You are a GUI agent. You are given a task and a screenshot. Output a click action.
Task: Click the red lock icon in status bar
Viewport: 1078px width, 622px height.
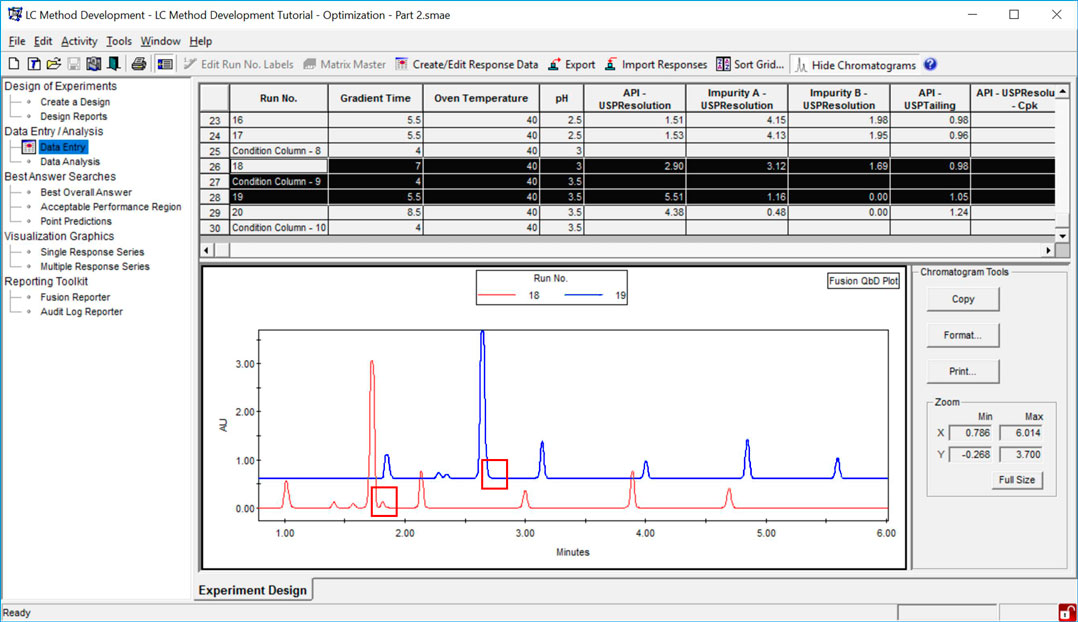pyautogui.click(x=1067, y=612)
